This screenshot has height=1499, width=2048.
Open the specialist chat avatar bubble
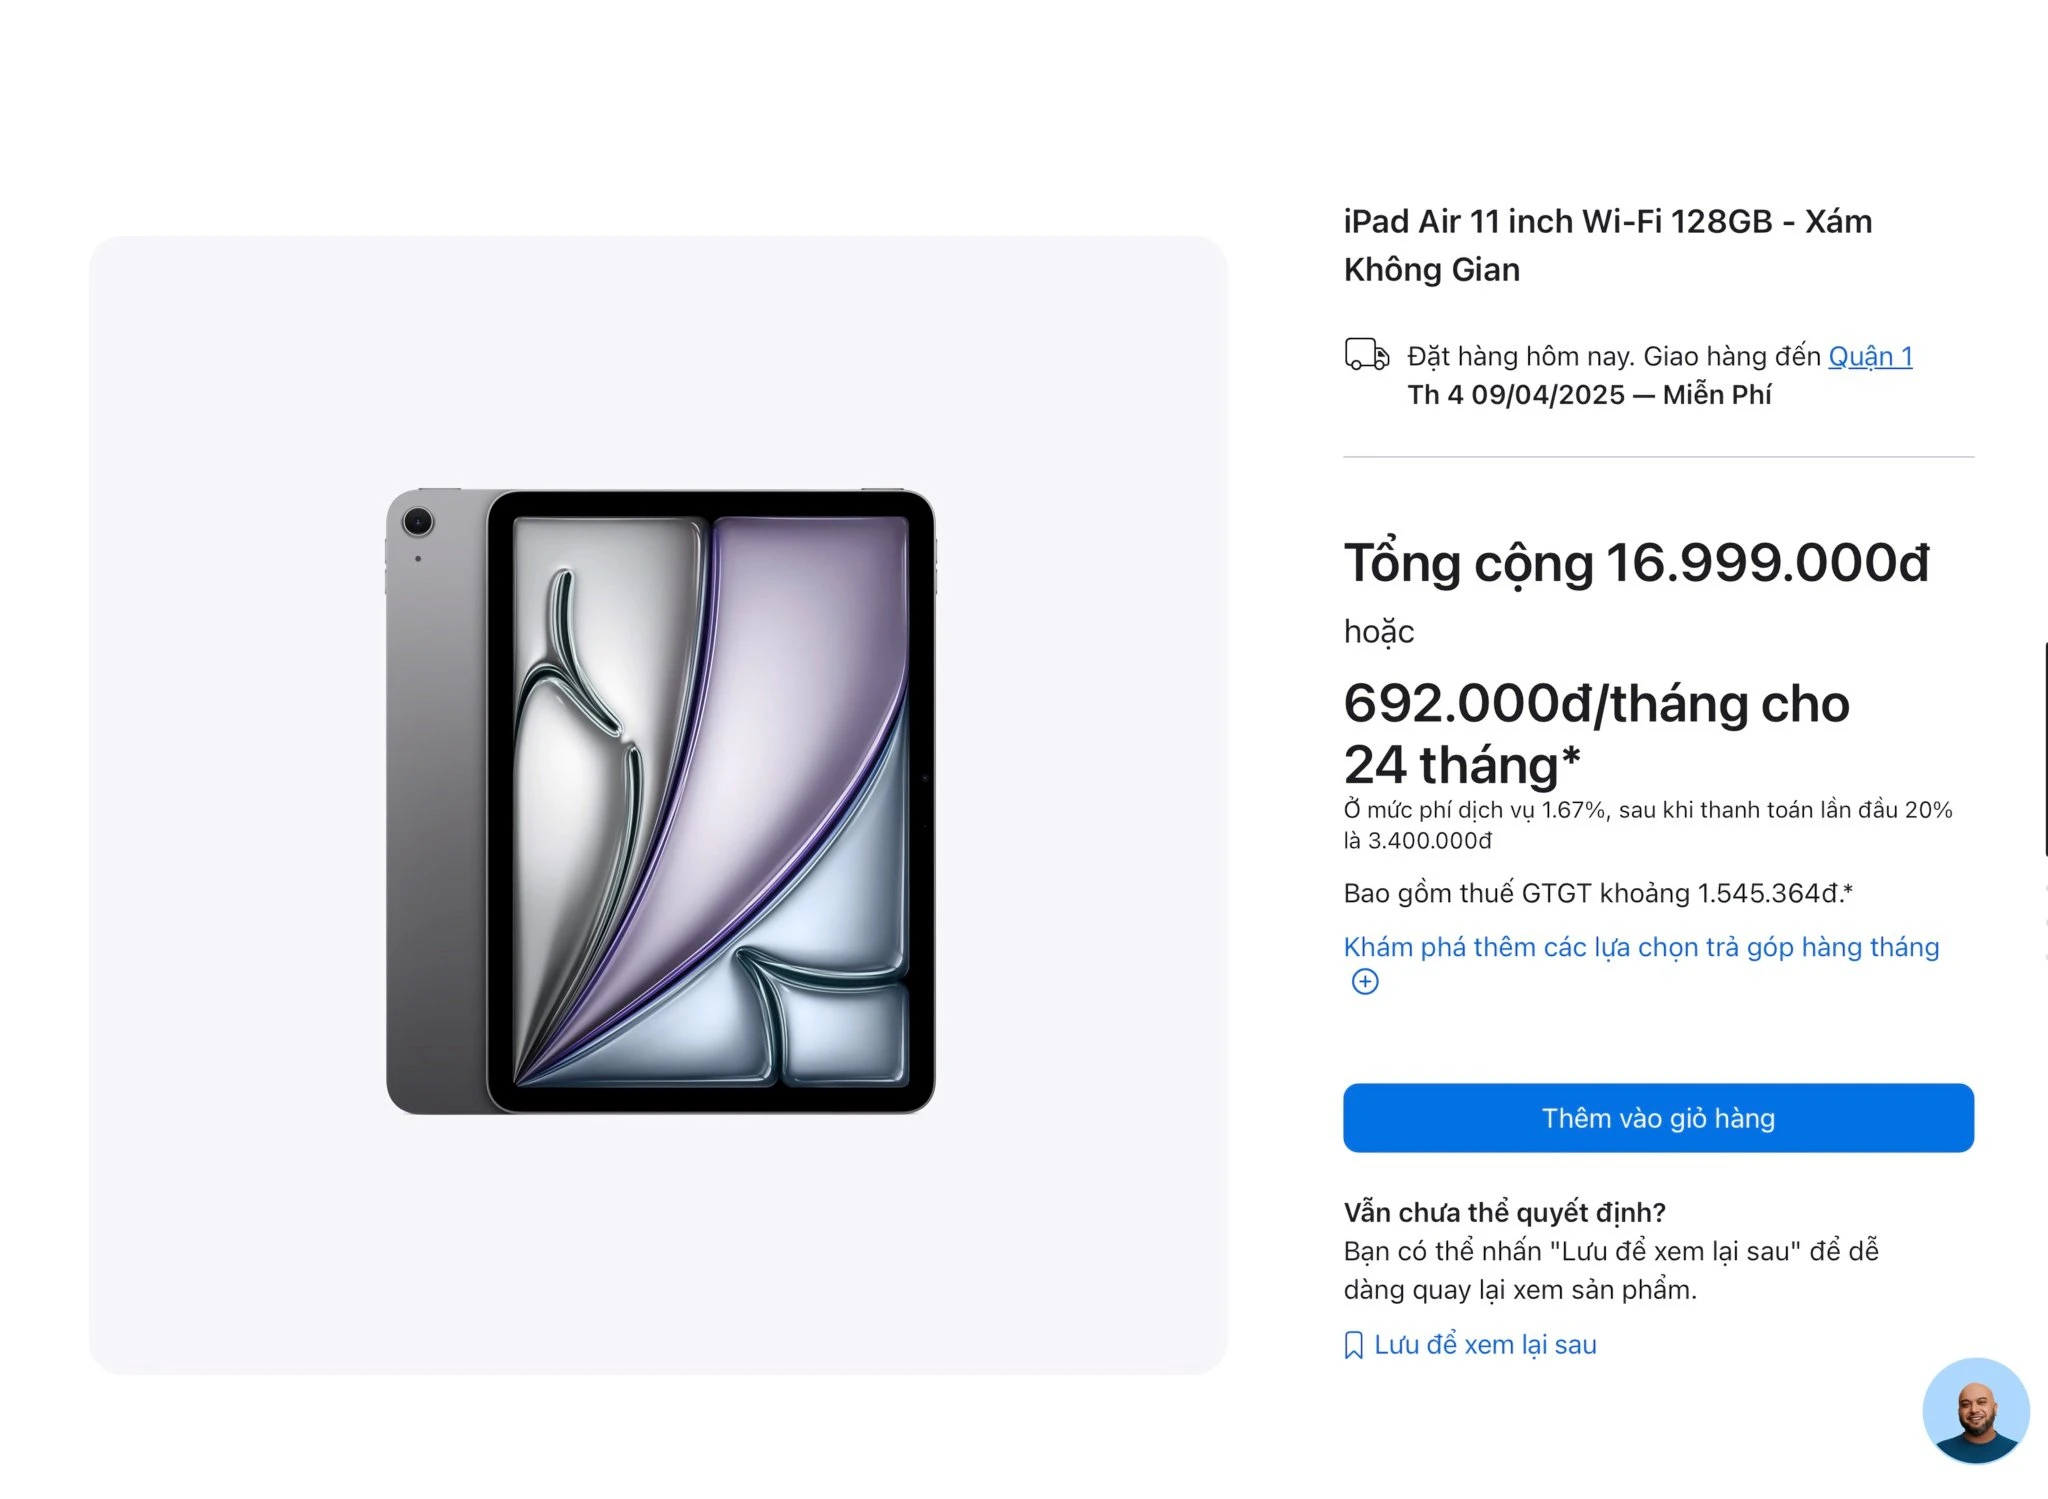point(1975,1411)
